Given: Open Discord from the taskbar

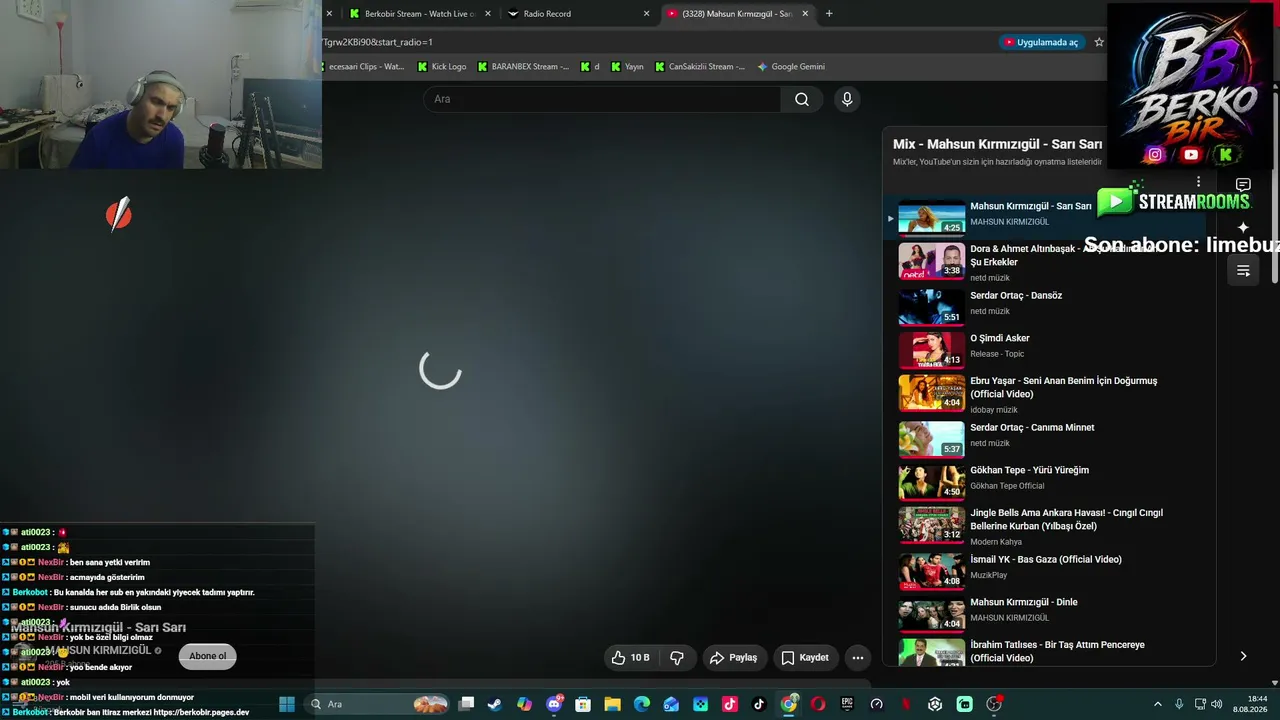Looking at the screenshot, I should click(x=554, y=704).
